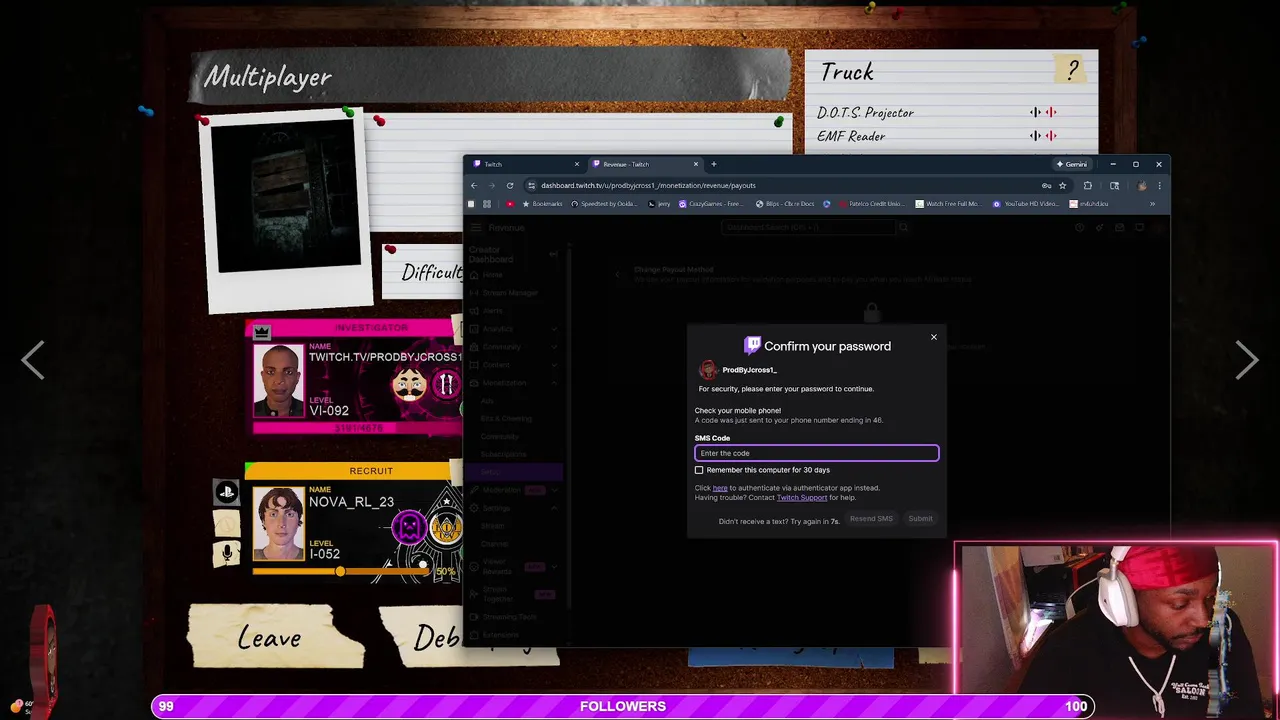Select the D.O.T.S. Projector item

[x=865, y=112]
